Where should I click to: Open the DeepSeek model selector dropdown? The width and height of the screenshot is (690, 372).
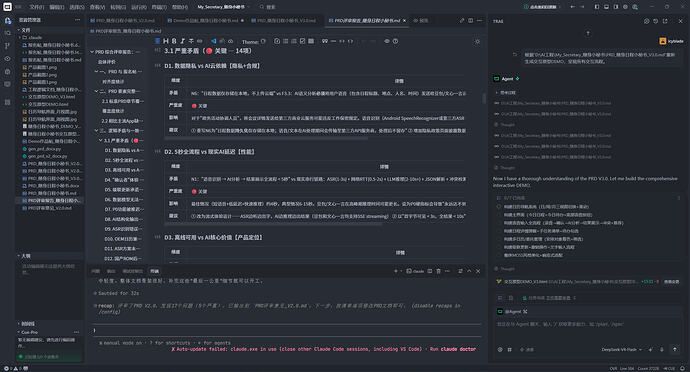(x=621, y=349)
